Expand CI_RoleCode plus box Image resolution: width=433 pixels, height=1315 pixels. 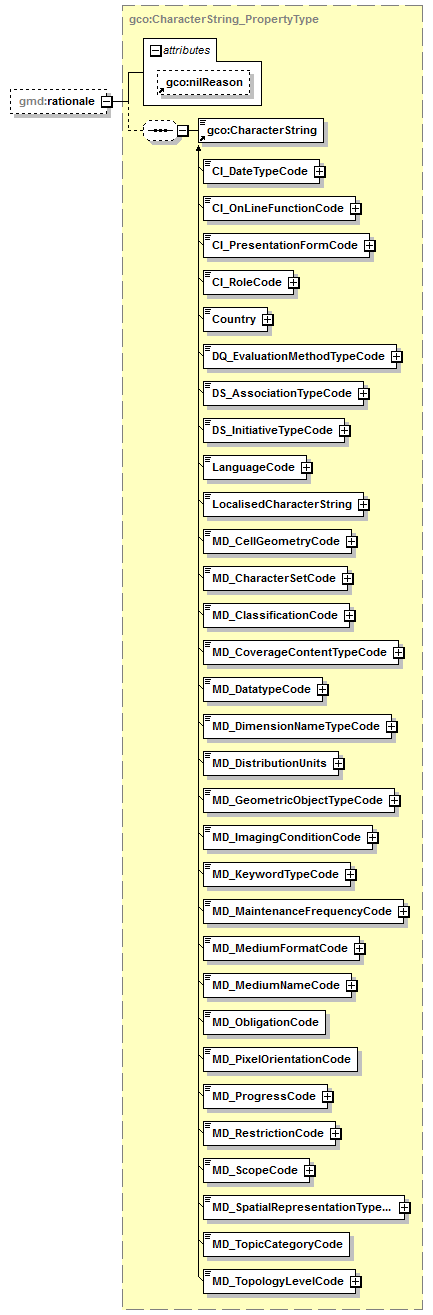coord(293,283)
